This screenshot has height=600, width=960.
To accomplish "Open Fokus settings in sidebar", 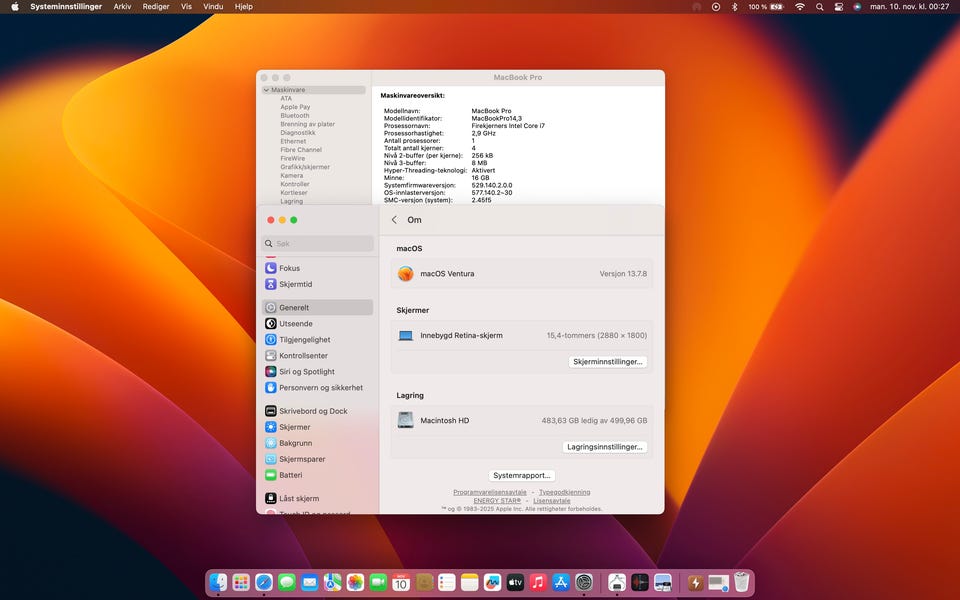I will pos(289,268).
